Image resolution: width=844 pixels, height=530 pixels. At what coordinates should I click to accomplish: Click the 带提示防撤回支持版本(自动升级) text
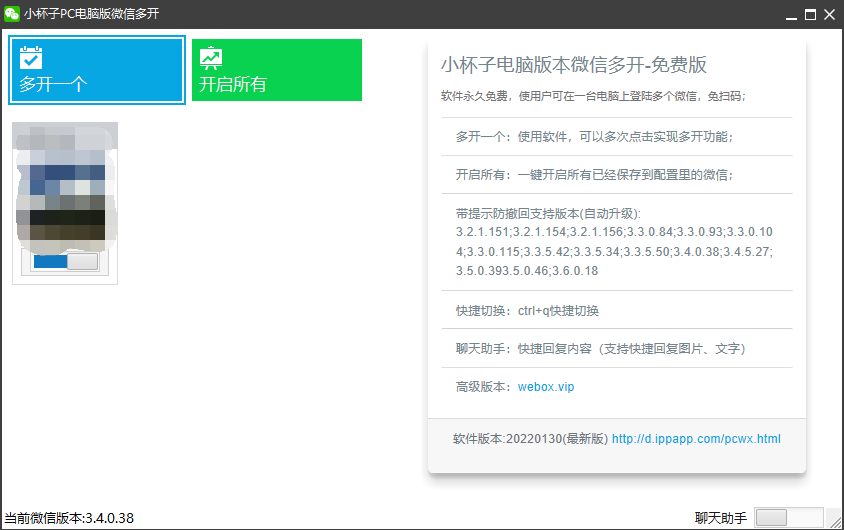tap(548, 214)
